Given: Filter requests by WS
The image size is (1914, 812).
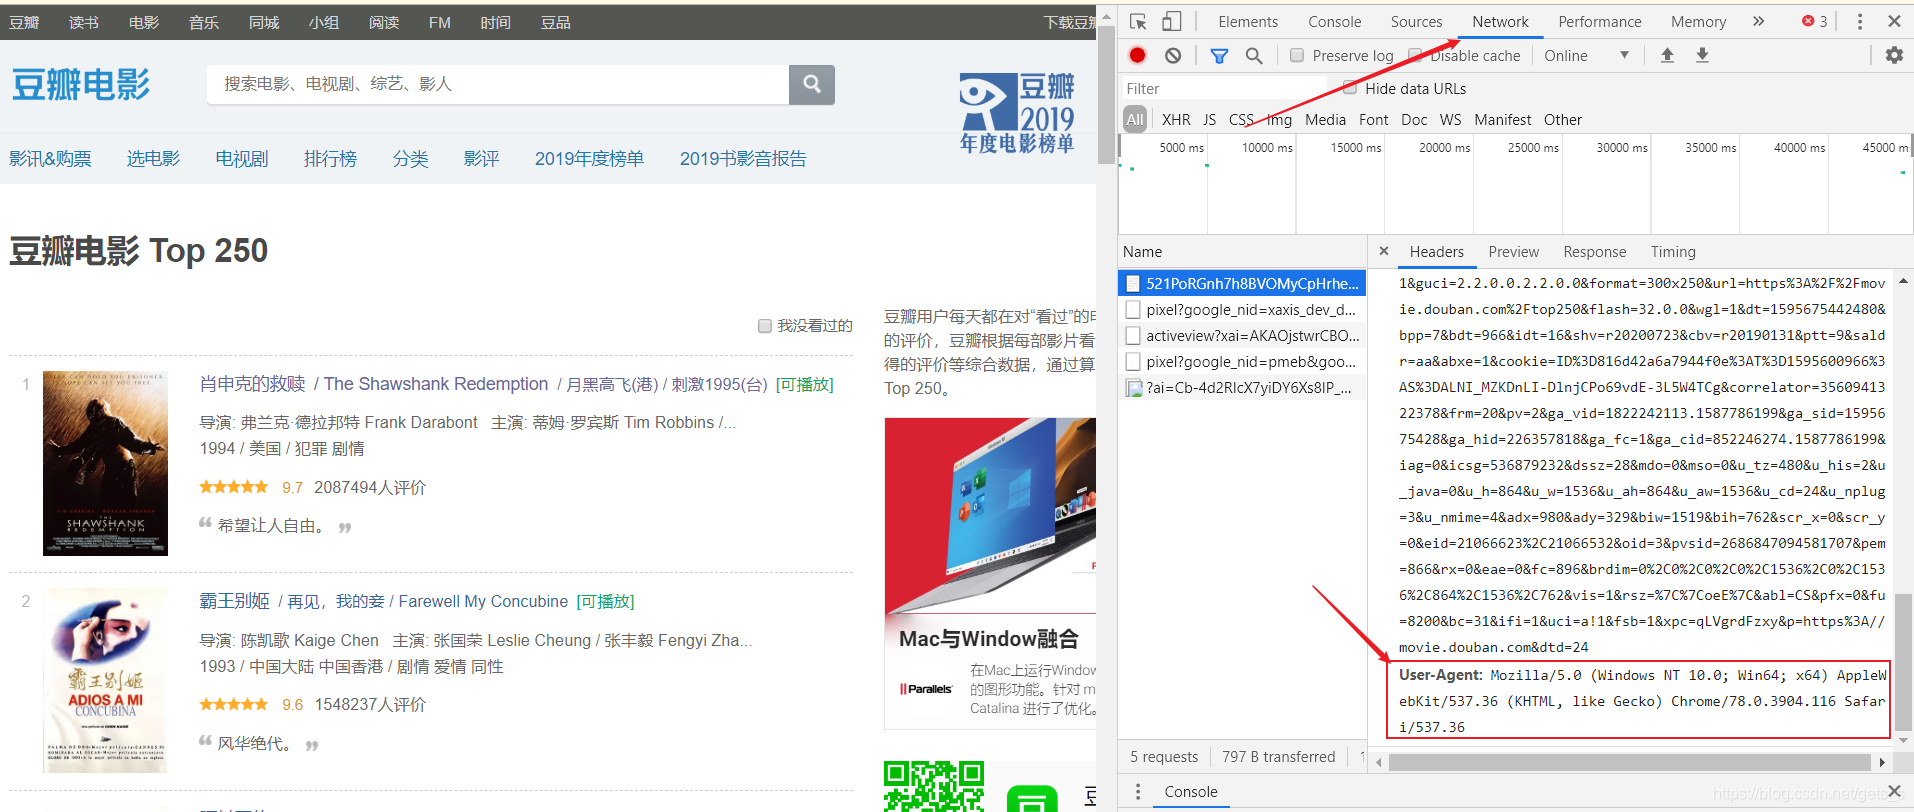Looking at the screenshot, I should (x=1450, y=119).
